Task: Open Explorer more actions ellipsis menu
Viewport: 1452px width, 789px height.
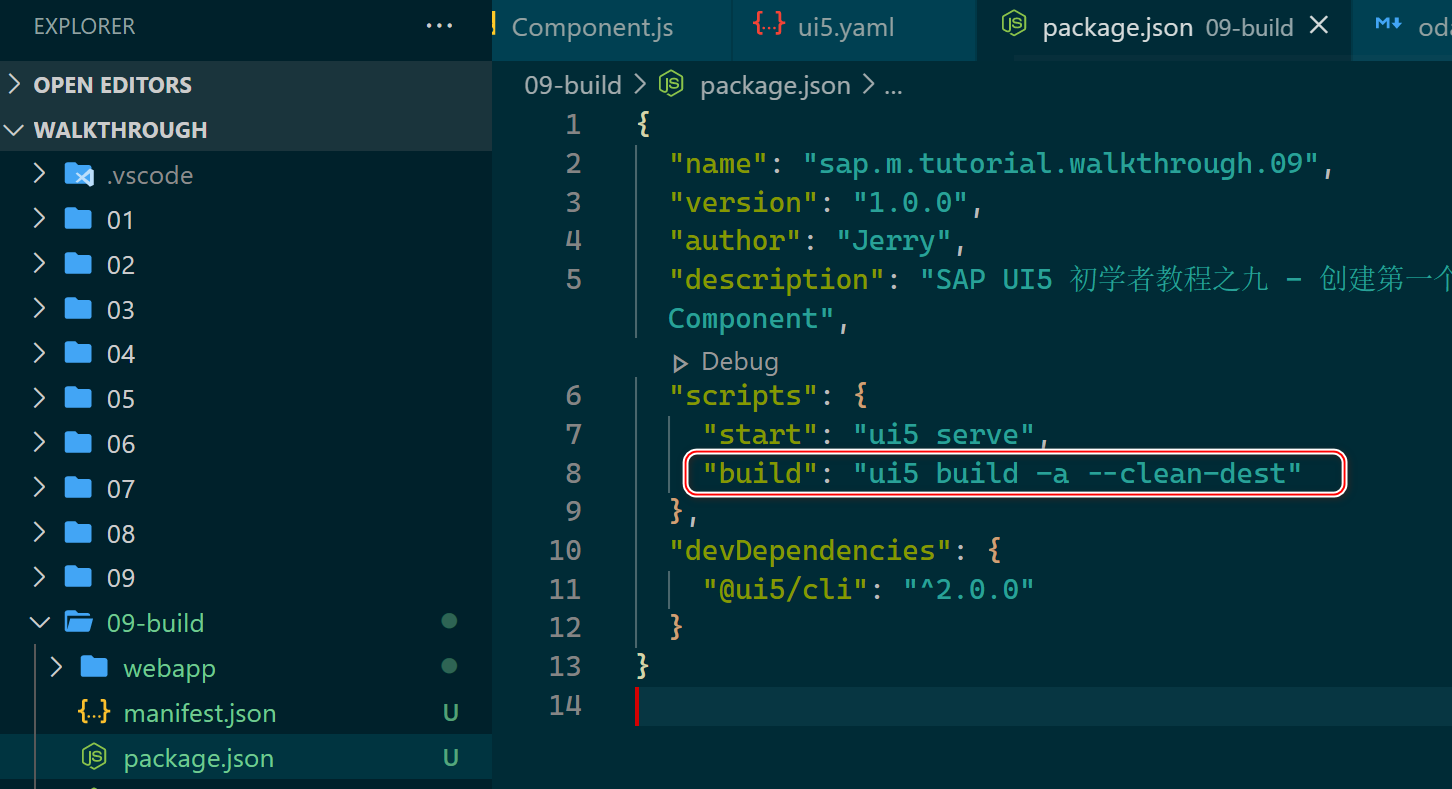Action: [439, 26]
